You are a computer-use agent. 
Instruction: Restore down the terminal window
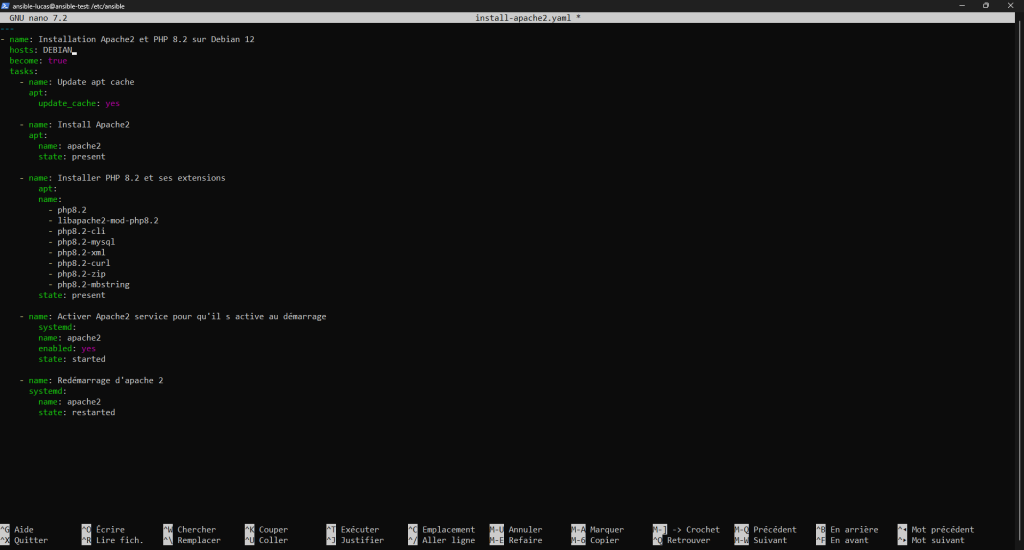click(985, 5)
